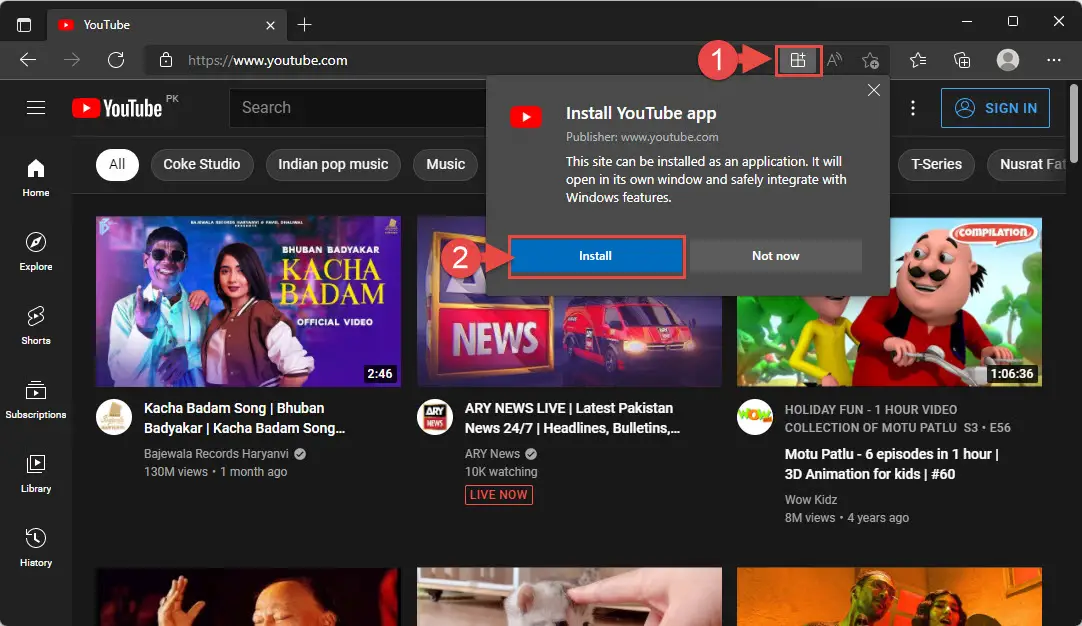Viewport: 1082px width, 626px height.
Task: Close the Install YouTube app popup
Action: pyautogui.click(x=874, y=90)
